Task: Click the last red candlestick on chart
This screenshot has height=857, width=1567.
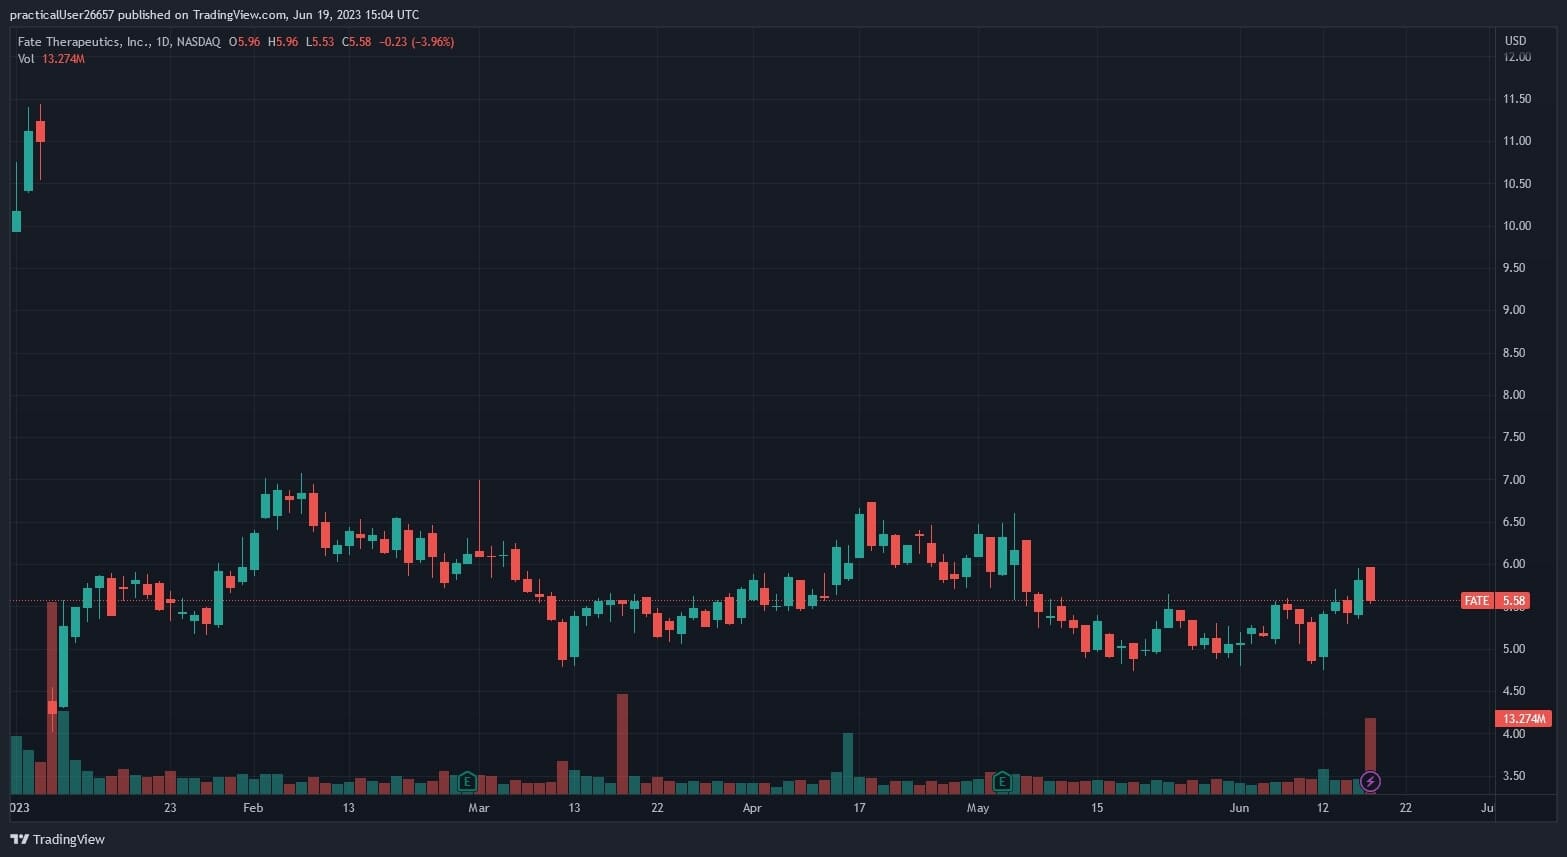Action: tap(1370, 584)
